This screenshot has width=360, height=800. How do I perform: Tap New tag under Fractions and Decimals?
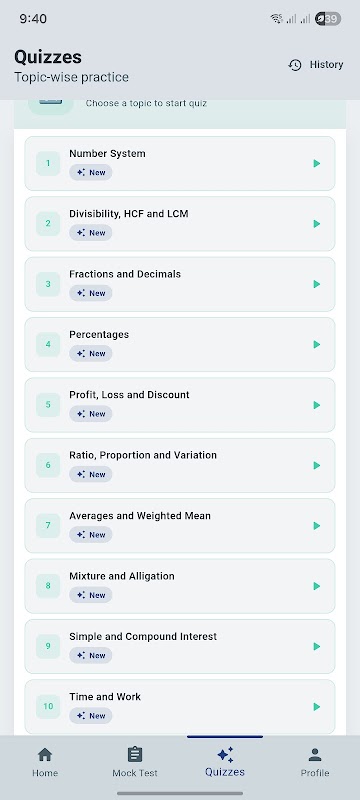[x=91, y=293]
